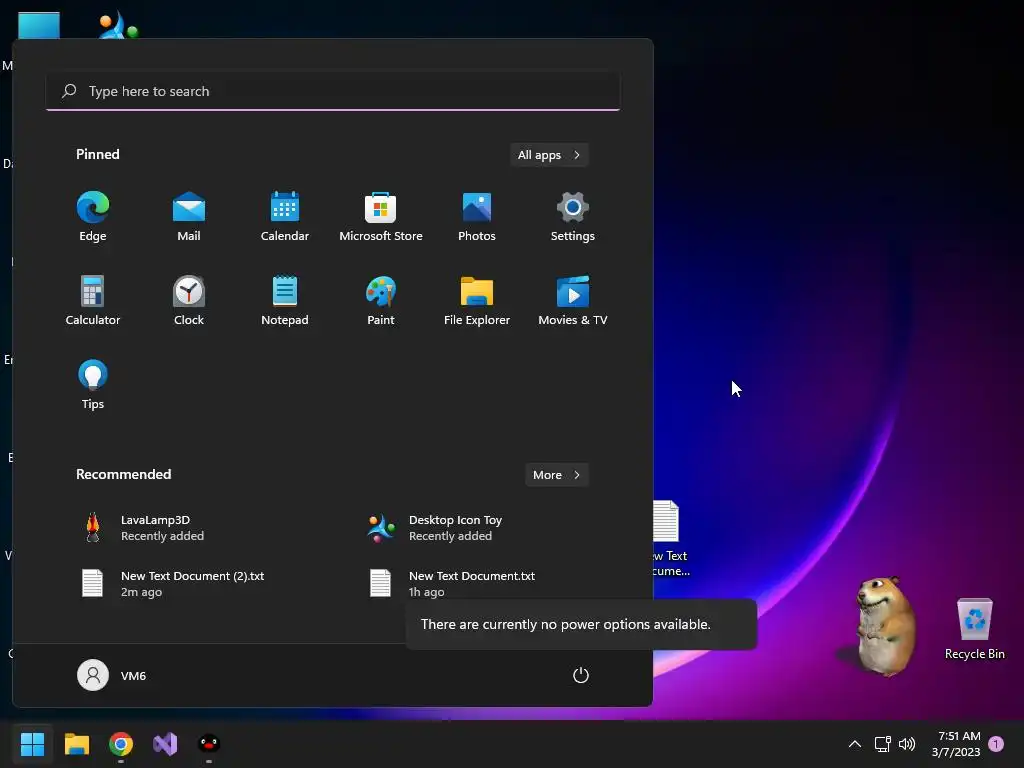Open the network status tray icon
This screenshot has height=768, width=1024.
[x=882, y=743]
